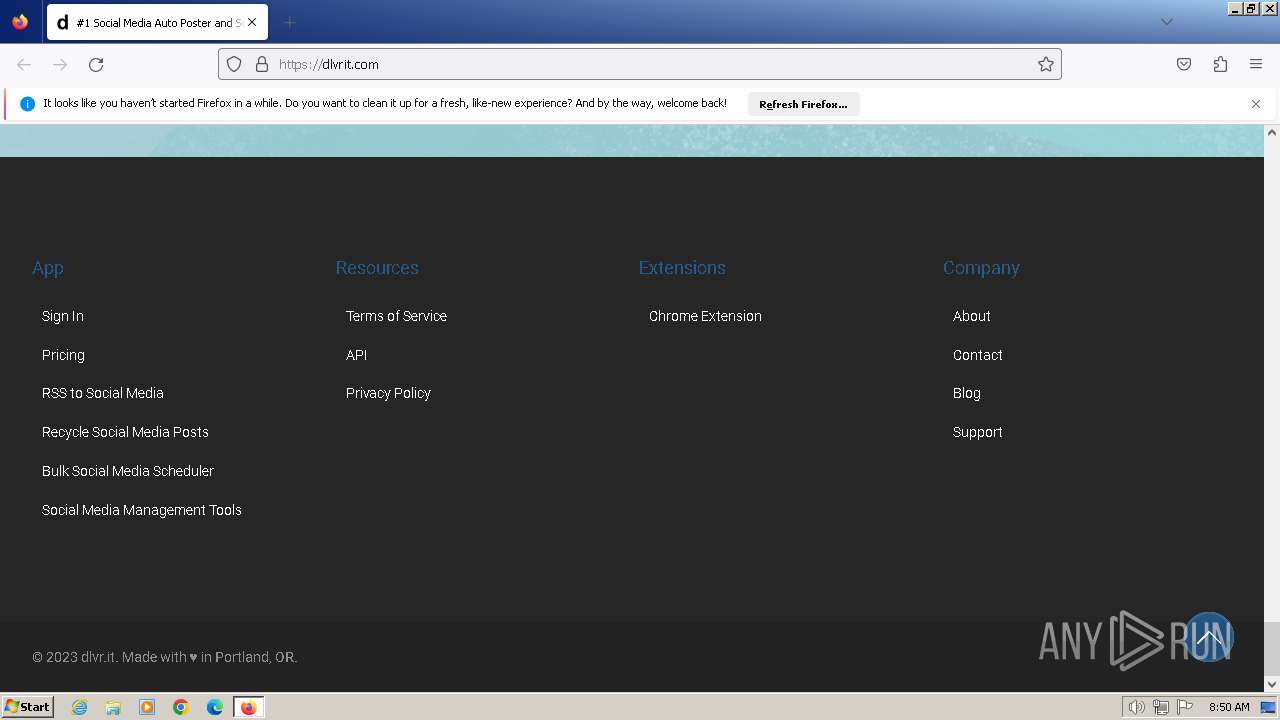
Task: Expand the list all tabs chevron
Action: tap(1166, 22)
